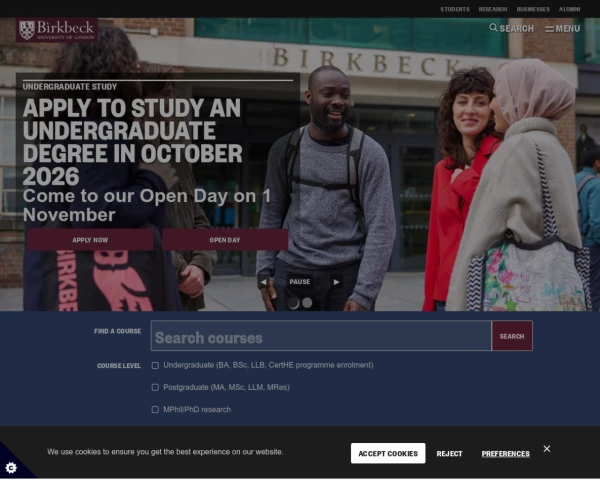Open the Research top menu link
This screenshot has height=480, width=600.
(493, 9)
